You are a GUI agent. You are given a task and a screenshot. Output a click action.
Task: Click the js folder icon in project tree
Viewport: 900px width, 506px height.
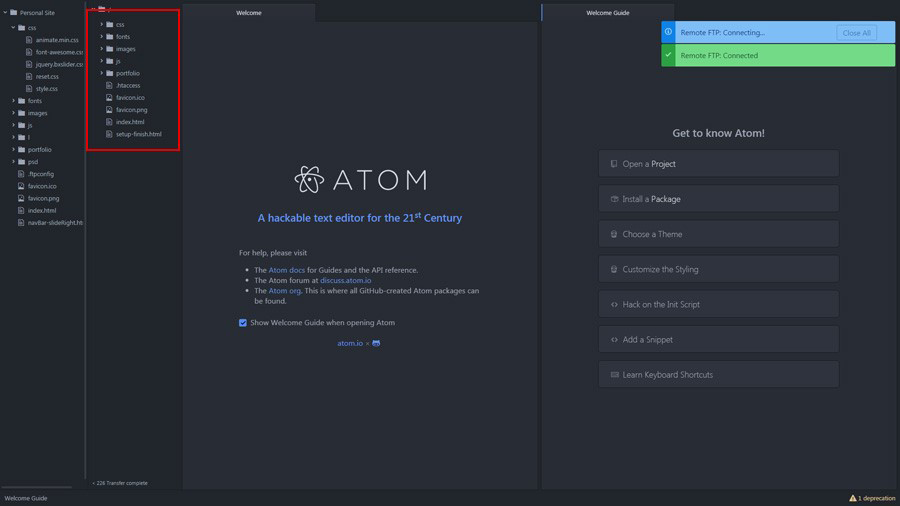tap(22, 125)
